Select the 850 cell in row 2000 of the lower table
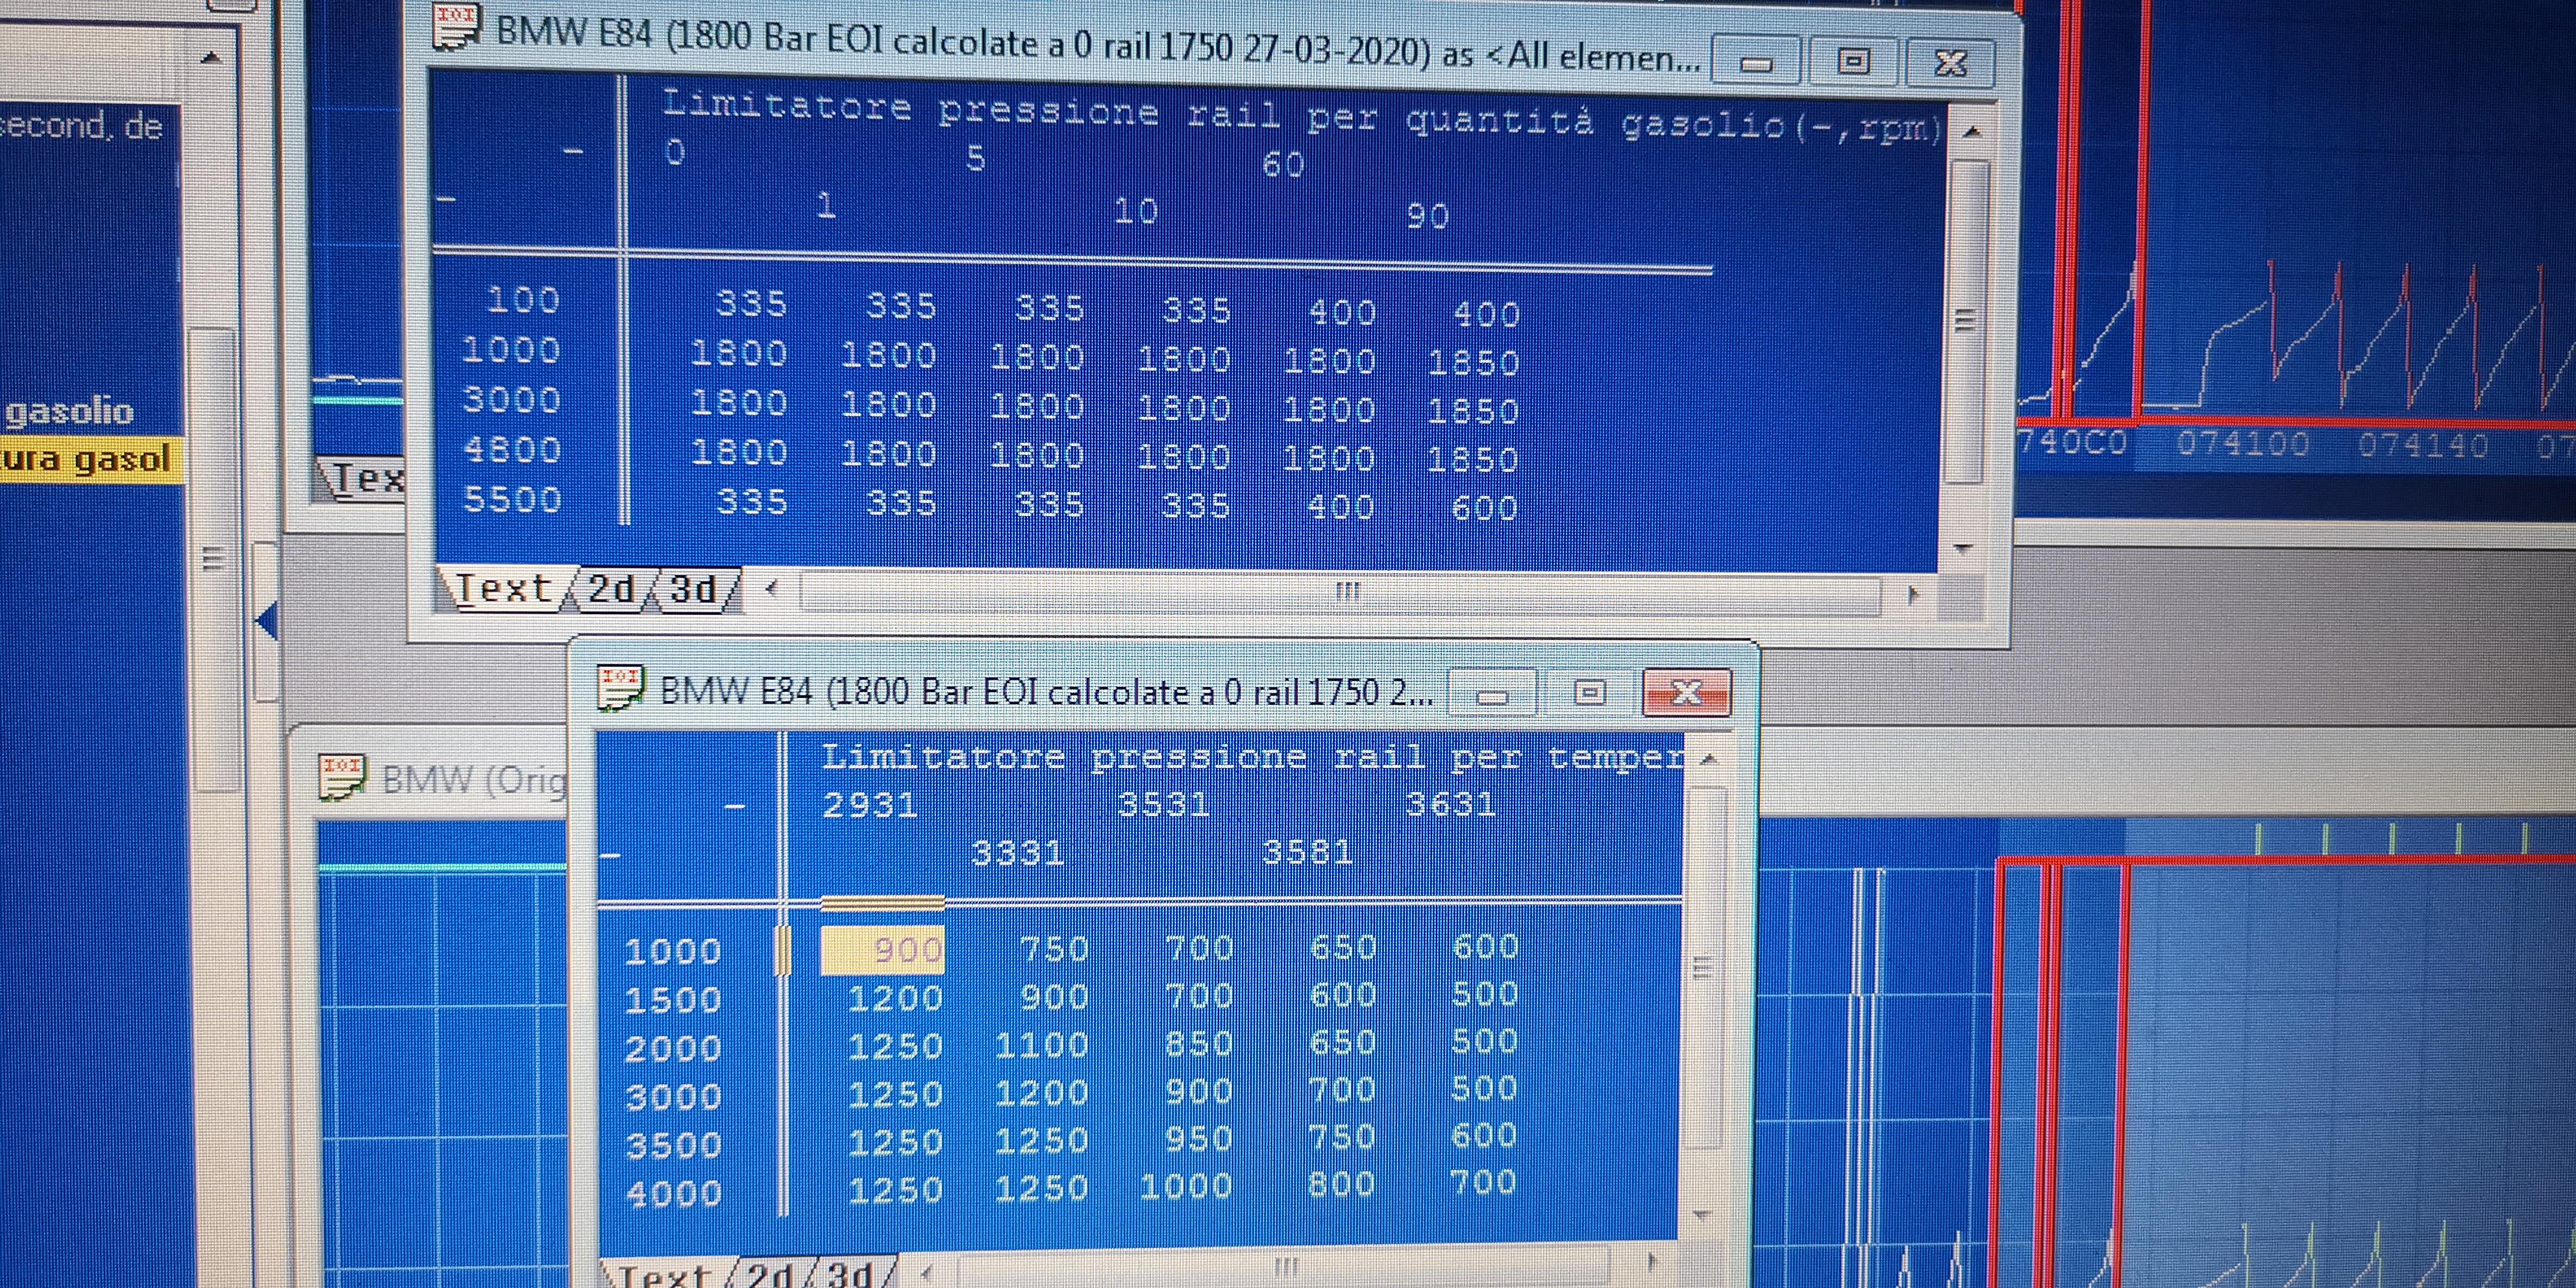The width and height of the screenshot is (2576, 1288). (1198, 1044)
